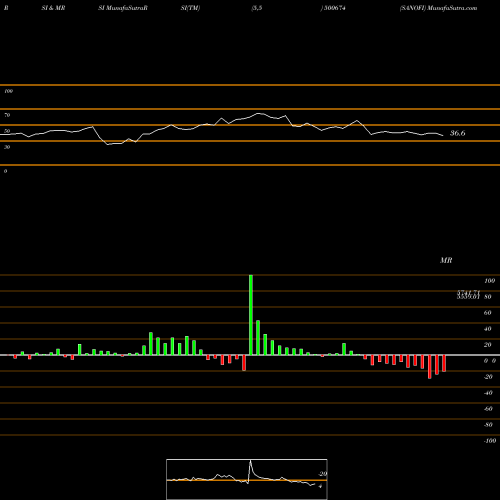Click the "SI MunafaSutraR" header label
The width and height of the screenshot is (500, 500).
(x=123, y=8)
